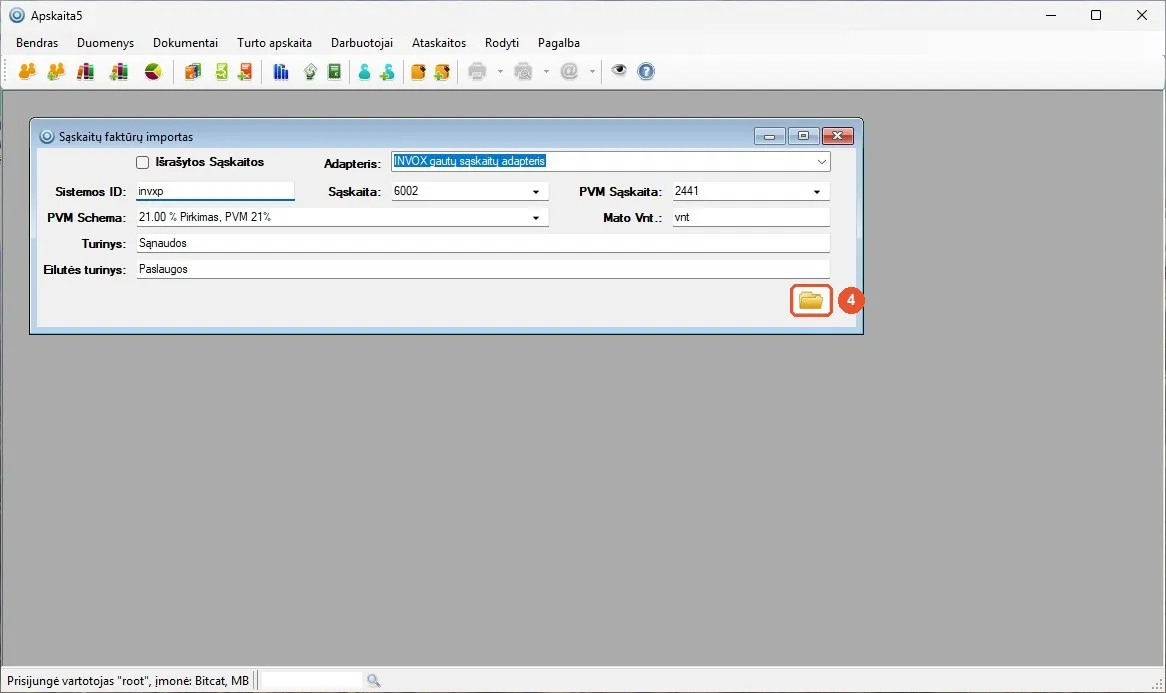Open the Dokumentai menu
This screenshot has width=1166, height=693.
185,43
